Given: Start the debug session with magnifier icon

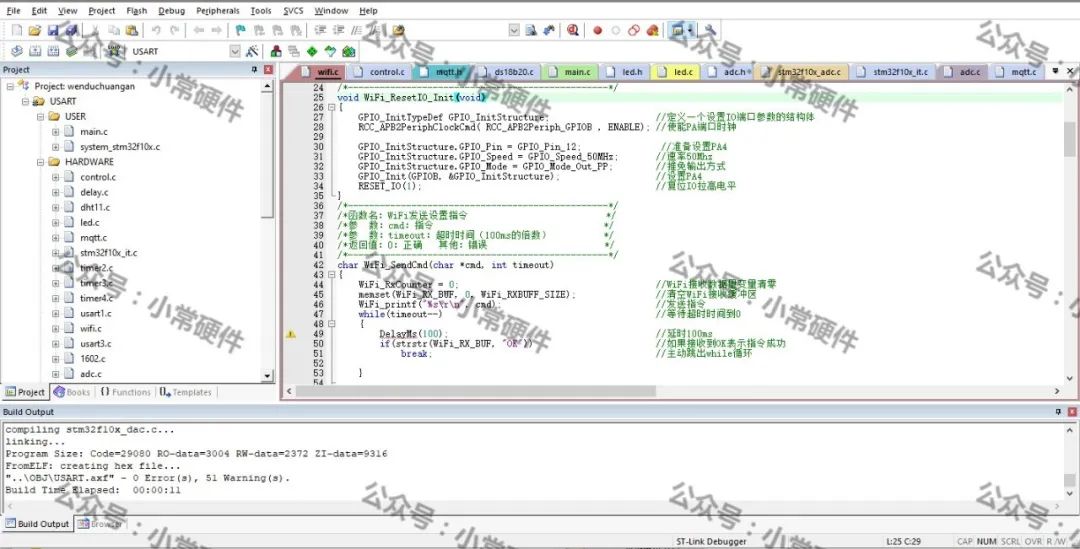Looking at the screenshot, I should [573, 31].
